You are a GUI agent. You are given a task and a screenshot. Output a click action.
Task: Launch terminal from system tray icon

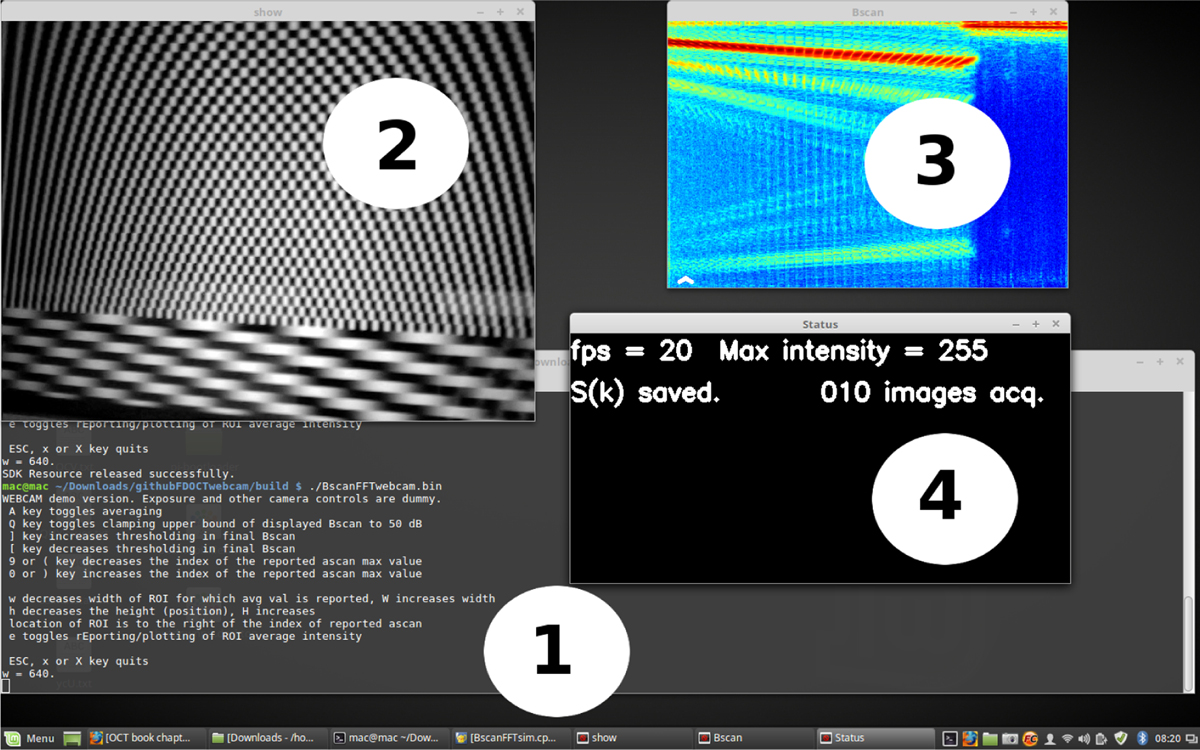[x=950, y=738]
